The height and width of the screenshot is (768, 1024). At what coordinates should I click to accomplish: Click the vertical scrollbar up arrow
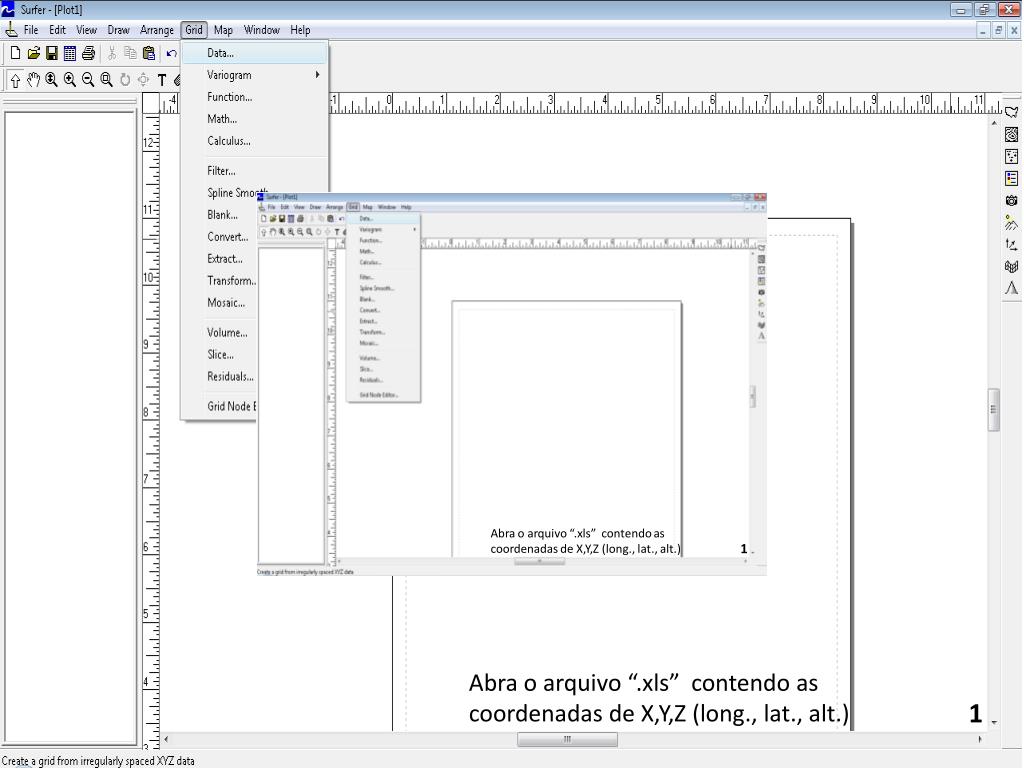[x=994, y=123]
